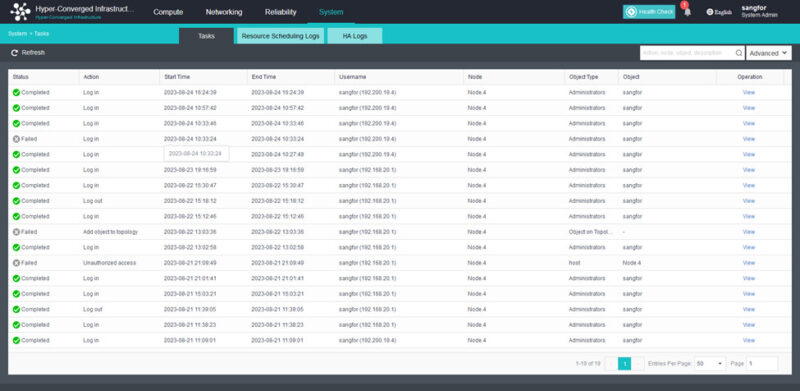Expand the Advanced search dropdown
Viewport: 800px width, 391px height.
click(768, 53)
